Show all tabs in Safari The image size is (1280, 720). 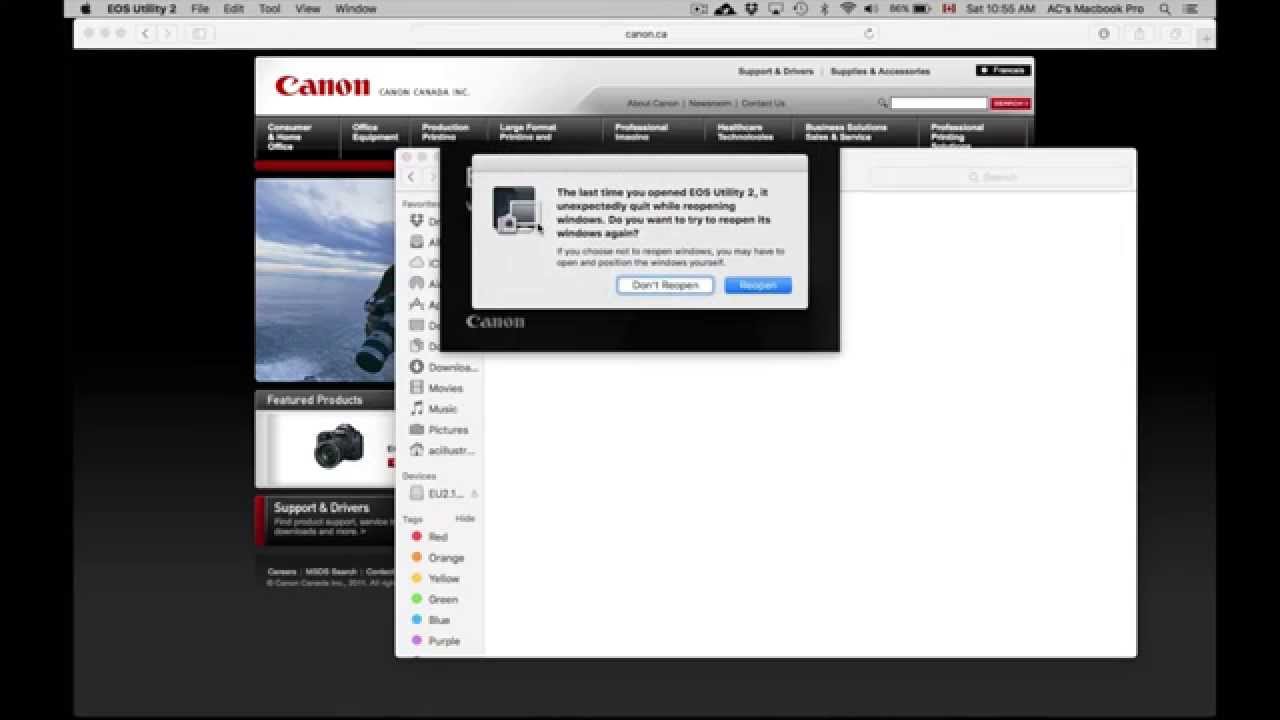1175,34
